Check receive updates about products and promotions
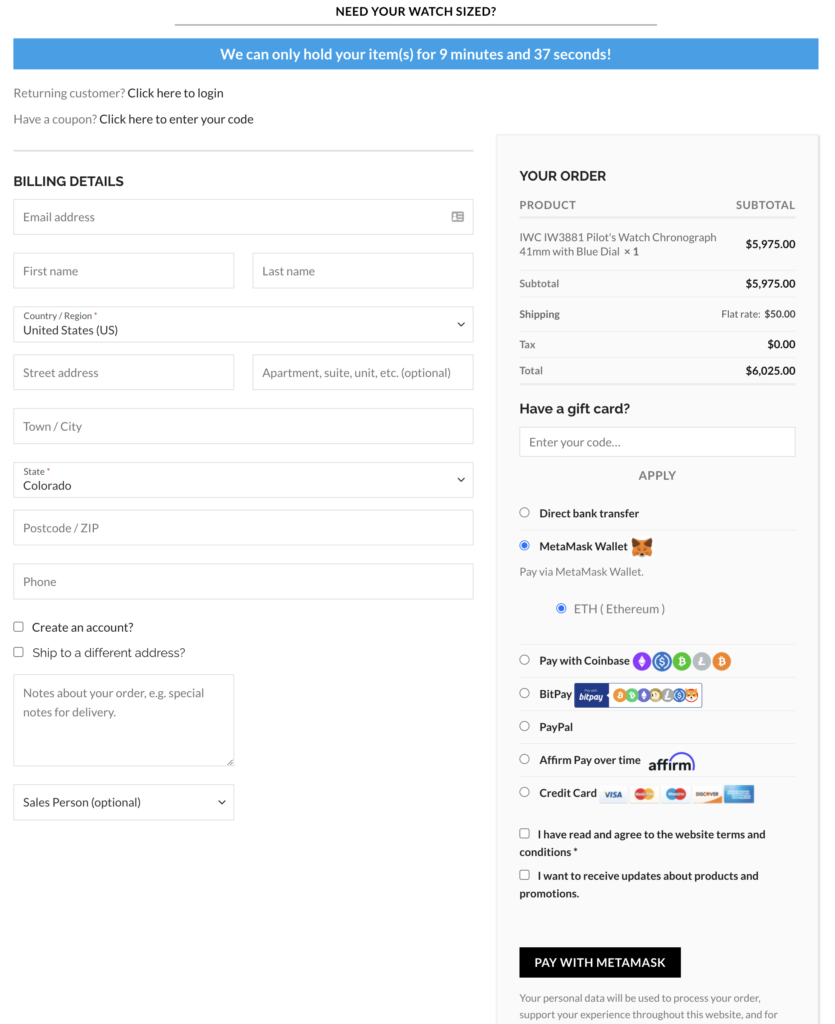This screenshot has width=835, height=1024. 524,875
